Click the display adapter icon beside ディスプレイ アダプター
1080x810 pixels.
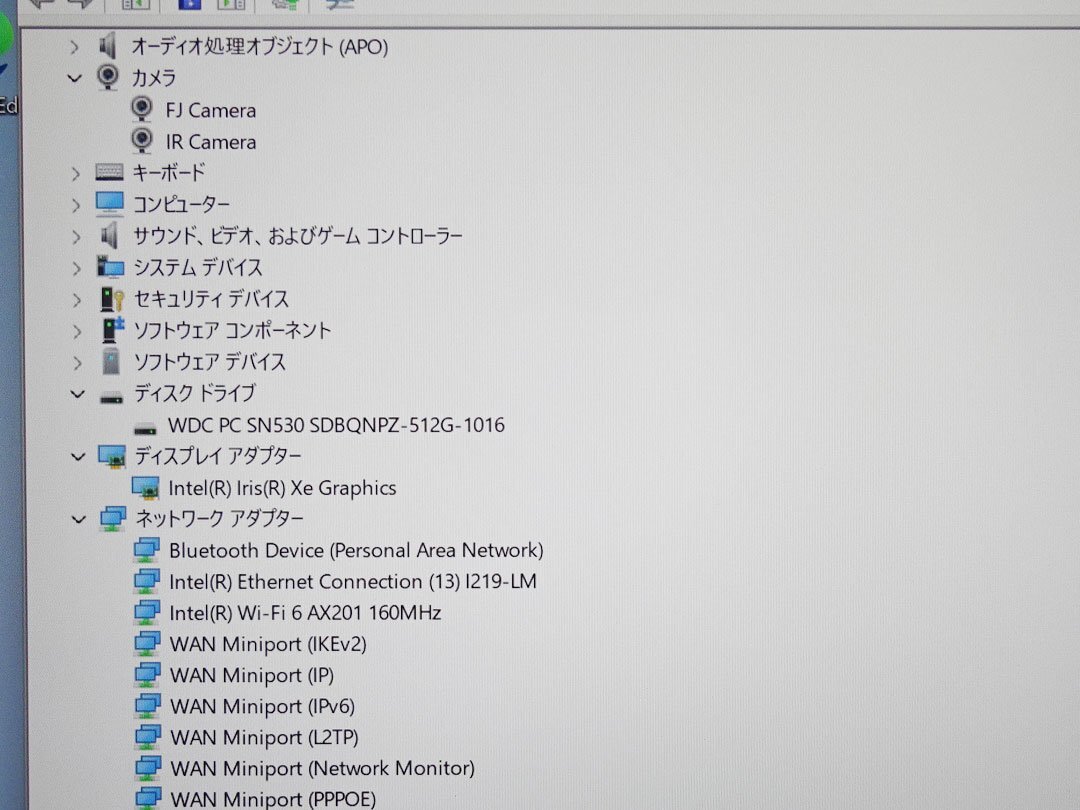pyautogui.click(x=112, y=456)
